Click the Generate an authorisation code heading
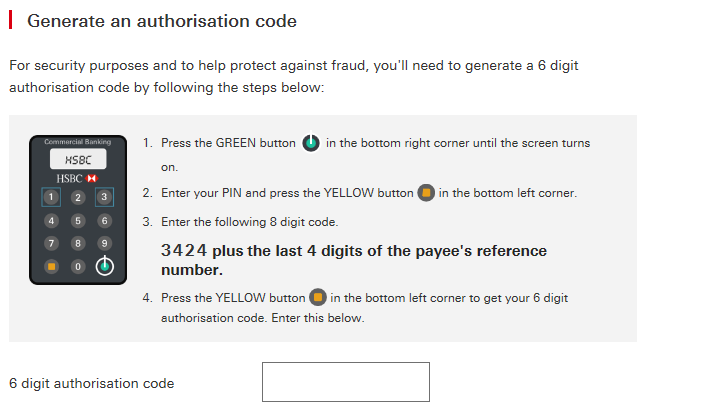Viewport: 722px width, 410px height. [x=162, y=21]
